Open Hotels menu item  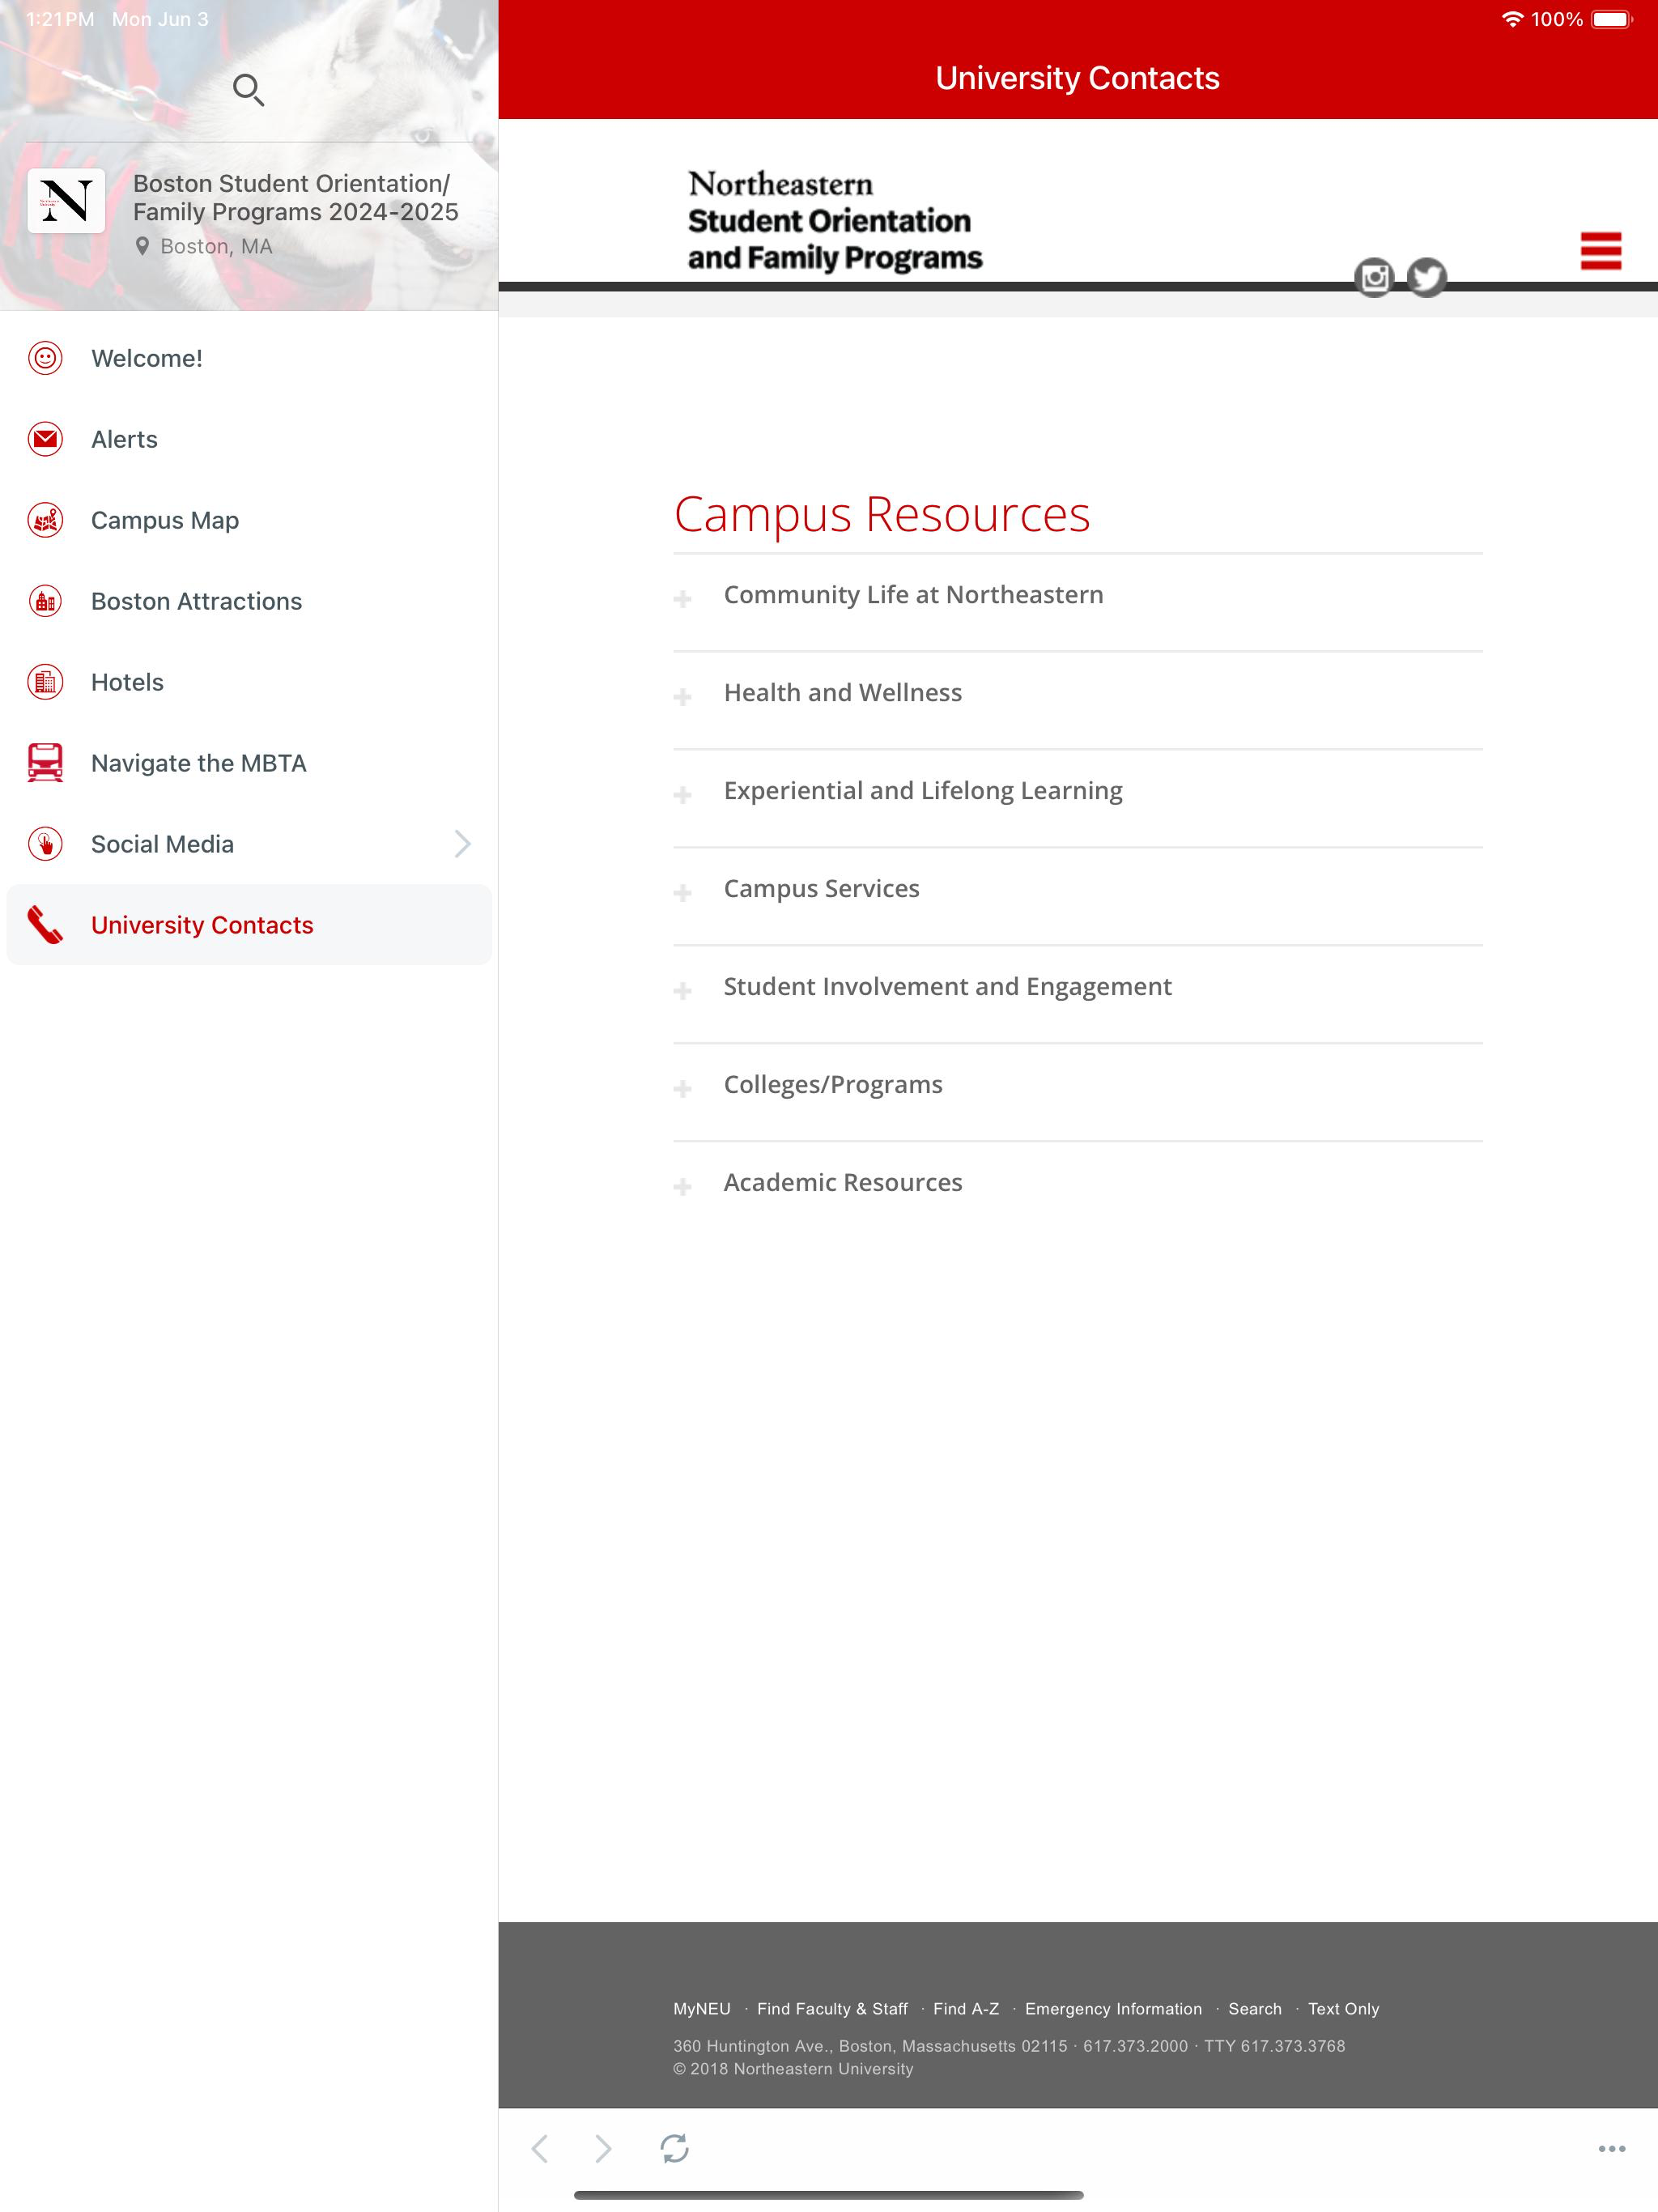point(249,682)
